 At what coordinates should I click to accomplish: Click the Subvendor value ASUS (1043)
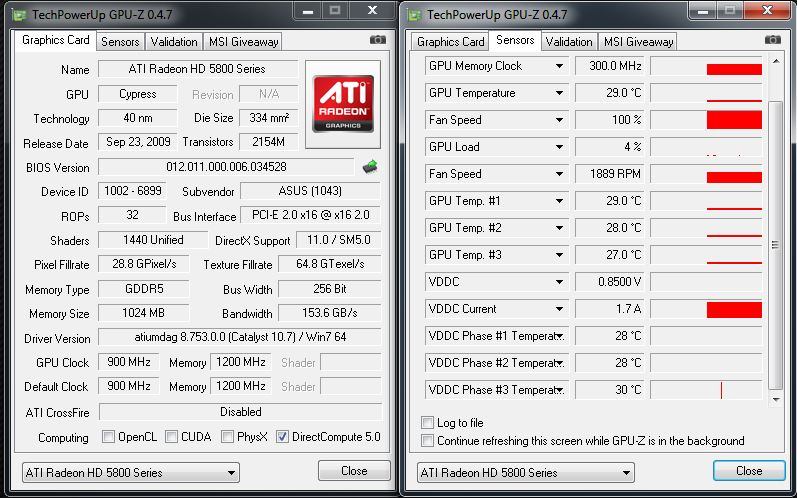coord(310,191)
